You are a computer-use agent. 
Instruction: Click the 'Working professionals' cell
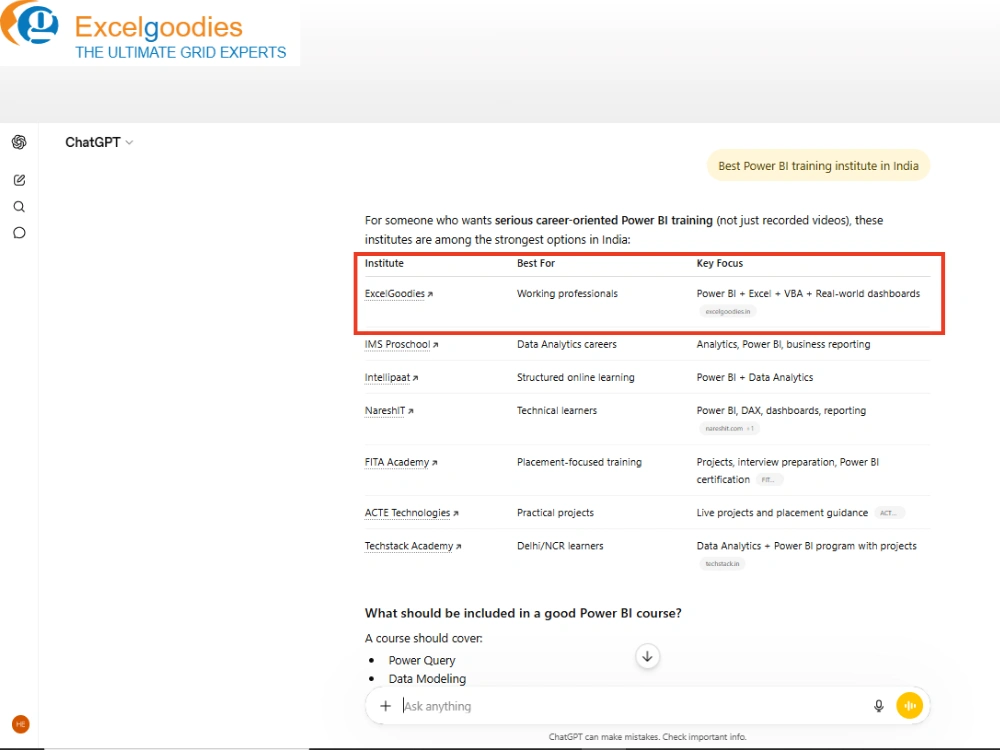pyautogui.click(x=567, y=293)
